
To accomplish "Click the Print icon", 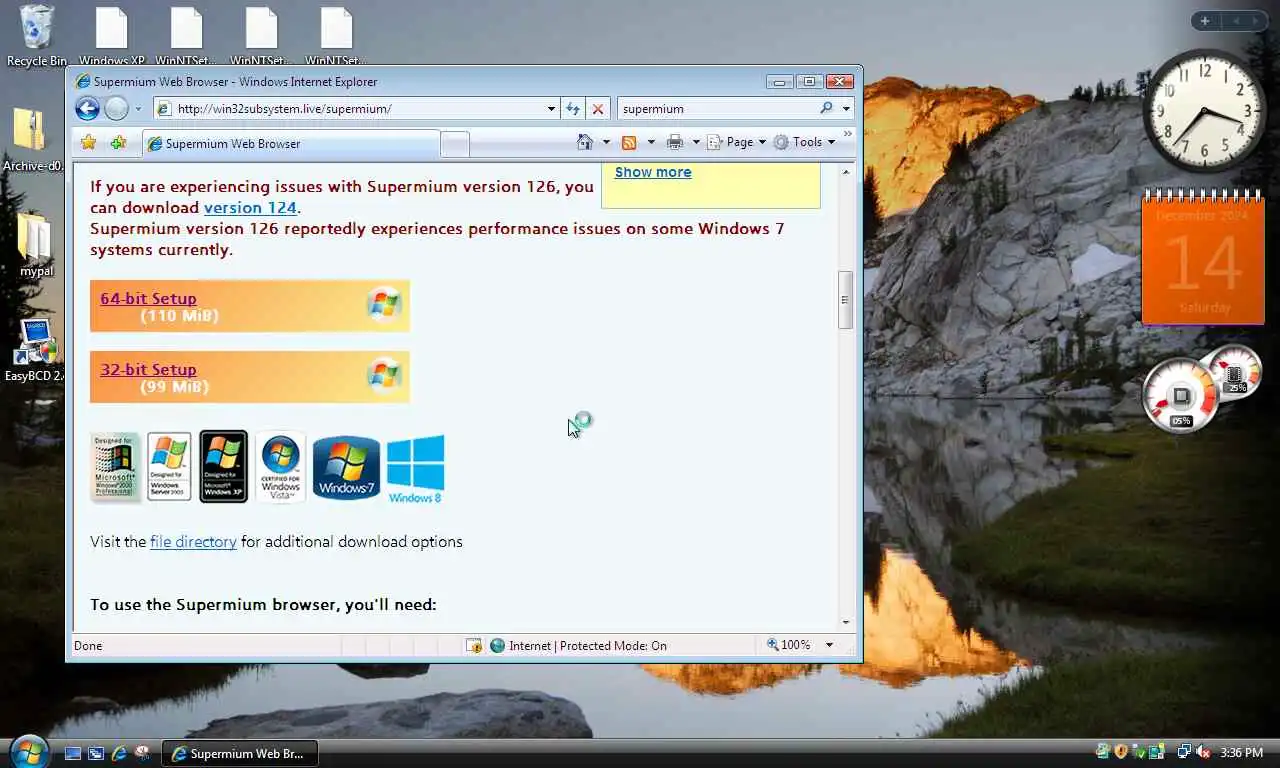I will [675, 142].
